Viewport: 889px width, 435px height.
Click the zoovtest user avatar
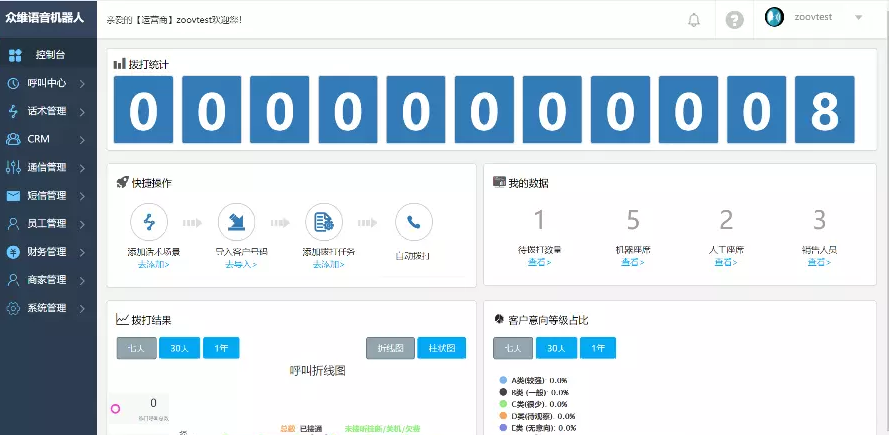coord(774,17)
